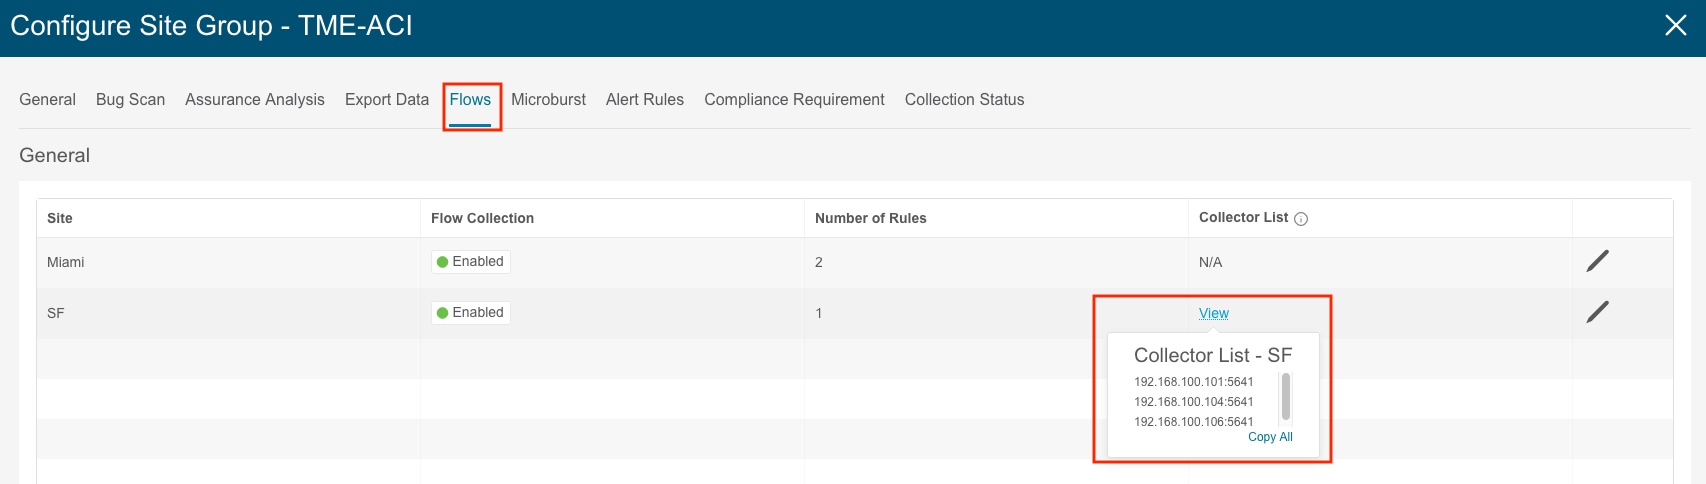Screen dimensions: 1706x484
Task: Click Copy All in the collector list popup
Action: point(1270,437)
